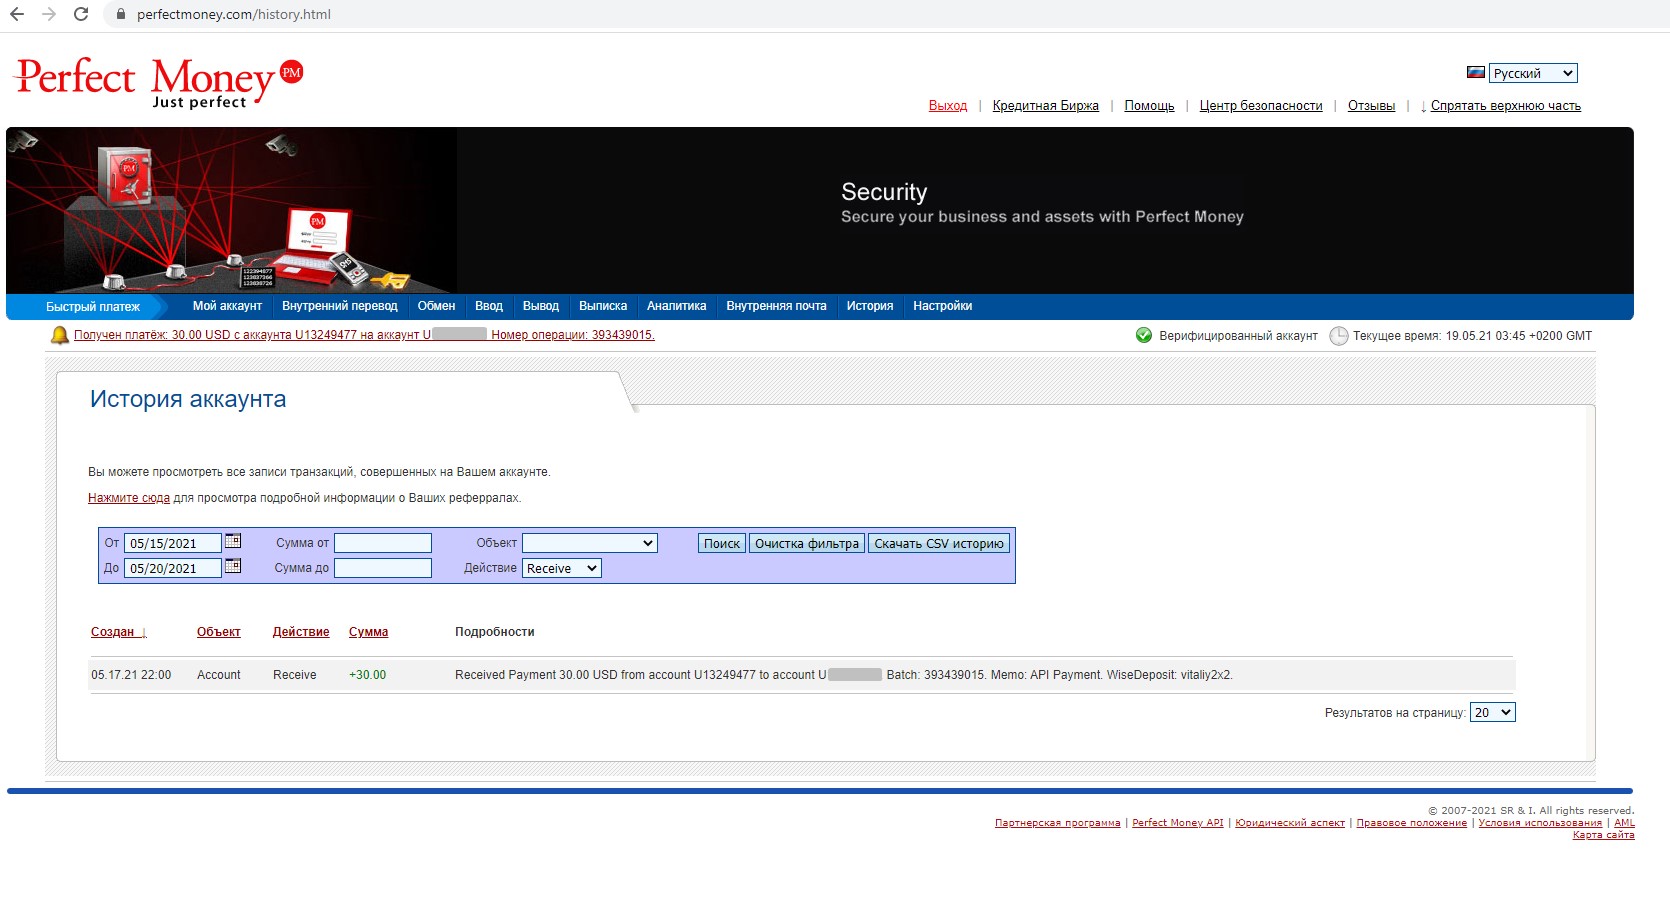Click the 05.17.21 22:00 date cell

pos(131,675)
